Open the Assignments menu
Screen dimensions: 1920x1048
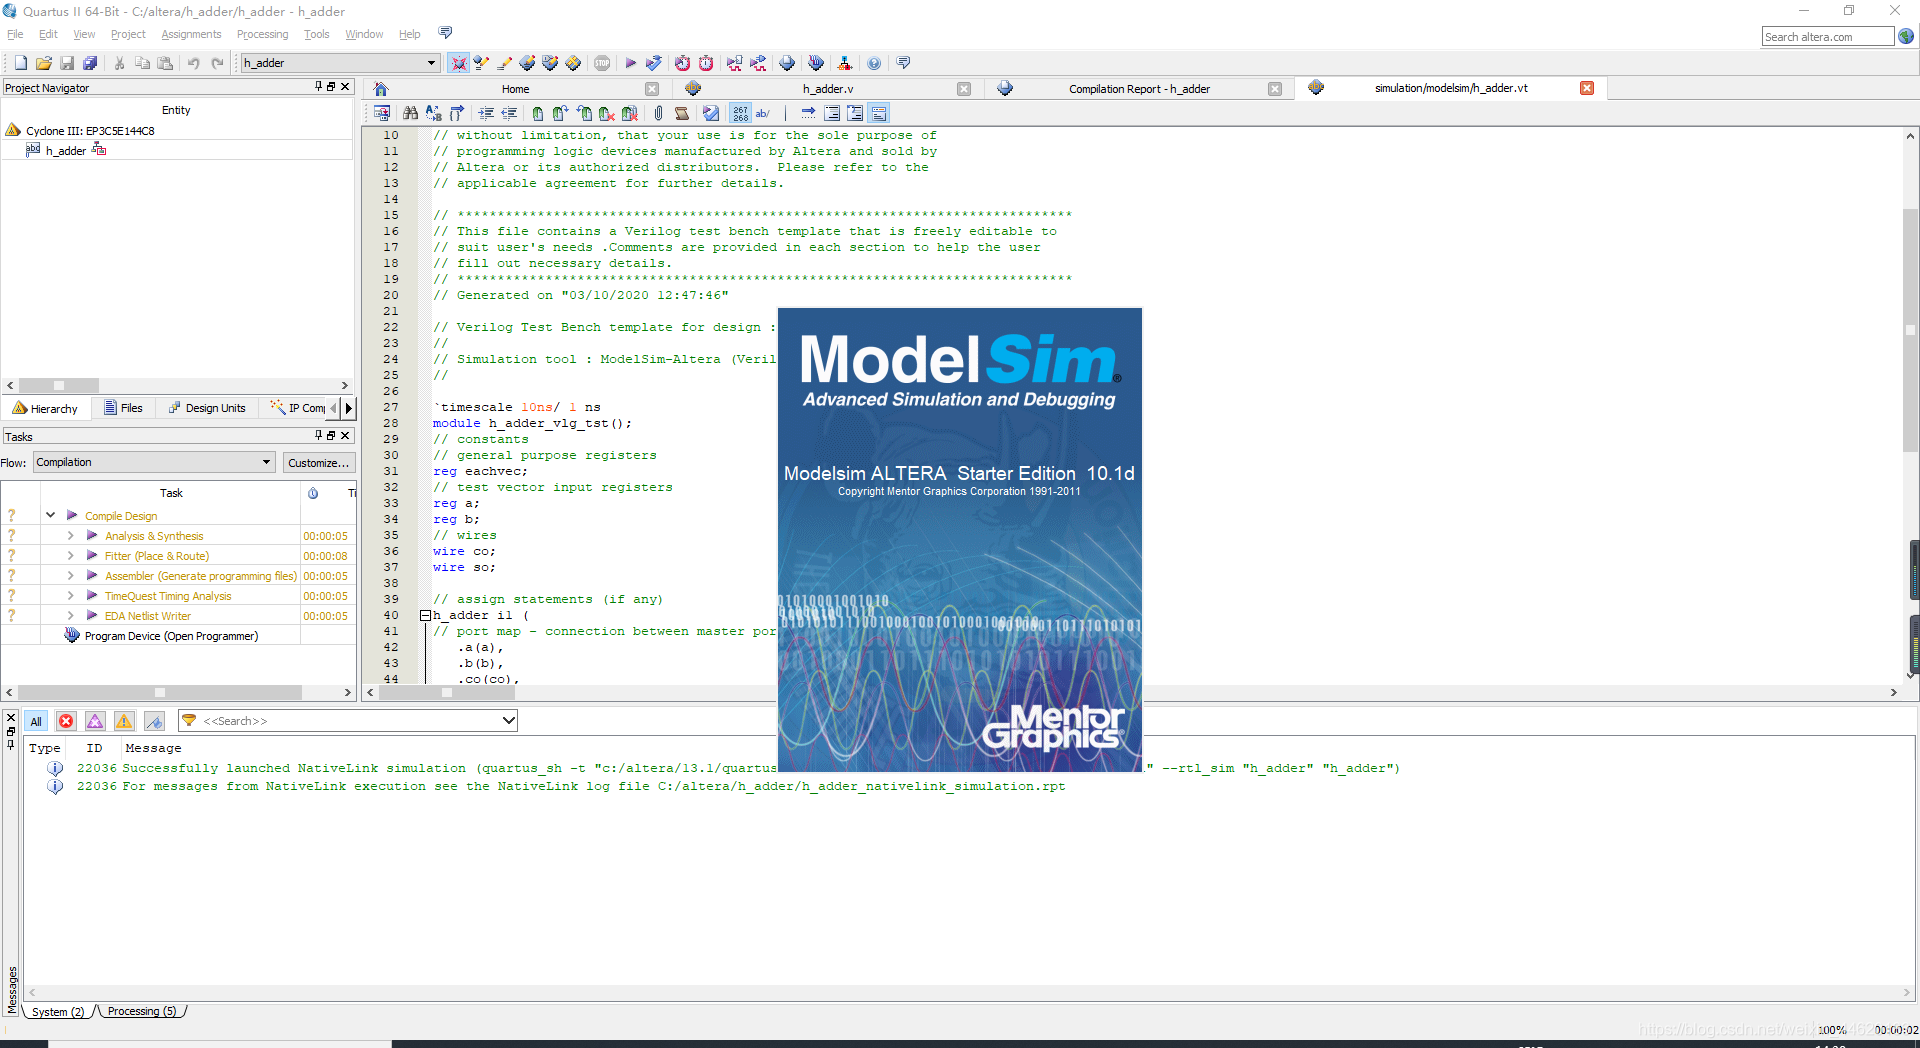(191, 34)
